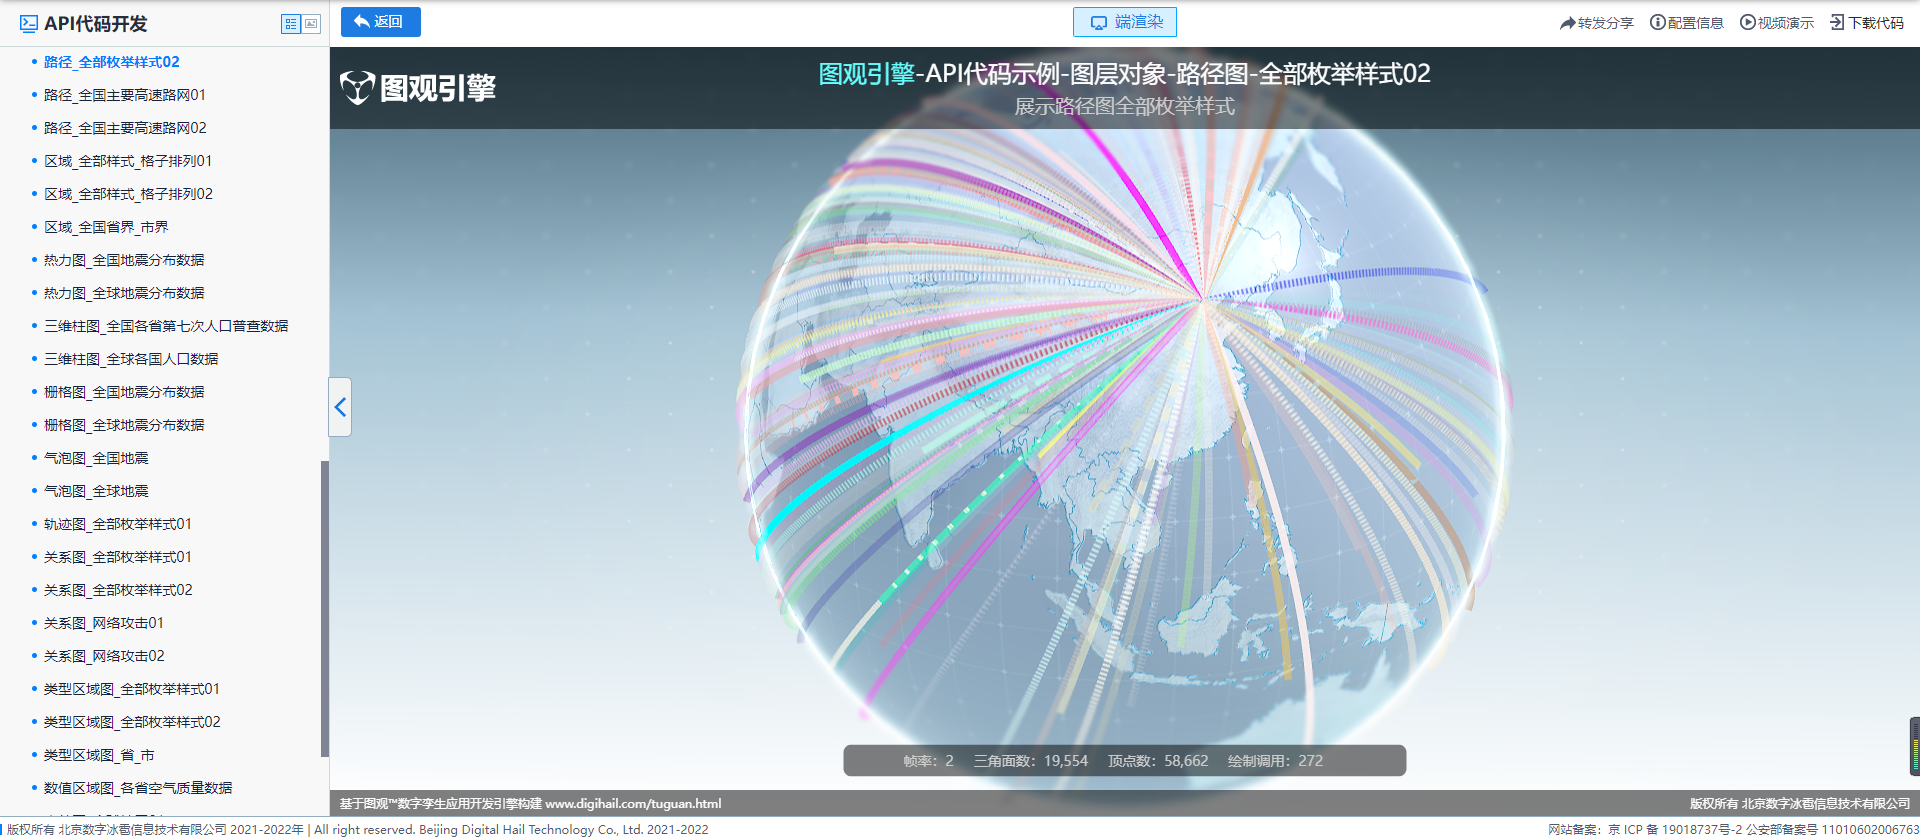Open 类型区域图_全部枚举样式01
Image resolution: width=1920 pixels, height=840 pixels.
(x=132, y=689)
